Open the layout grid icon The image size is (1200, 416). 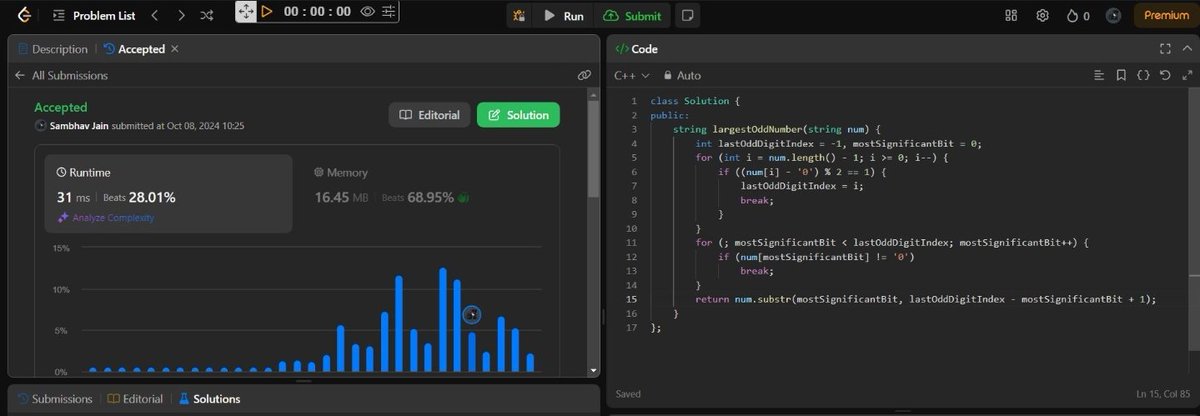pos(1012,16)
